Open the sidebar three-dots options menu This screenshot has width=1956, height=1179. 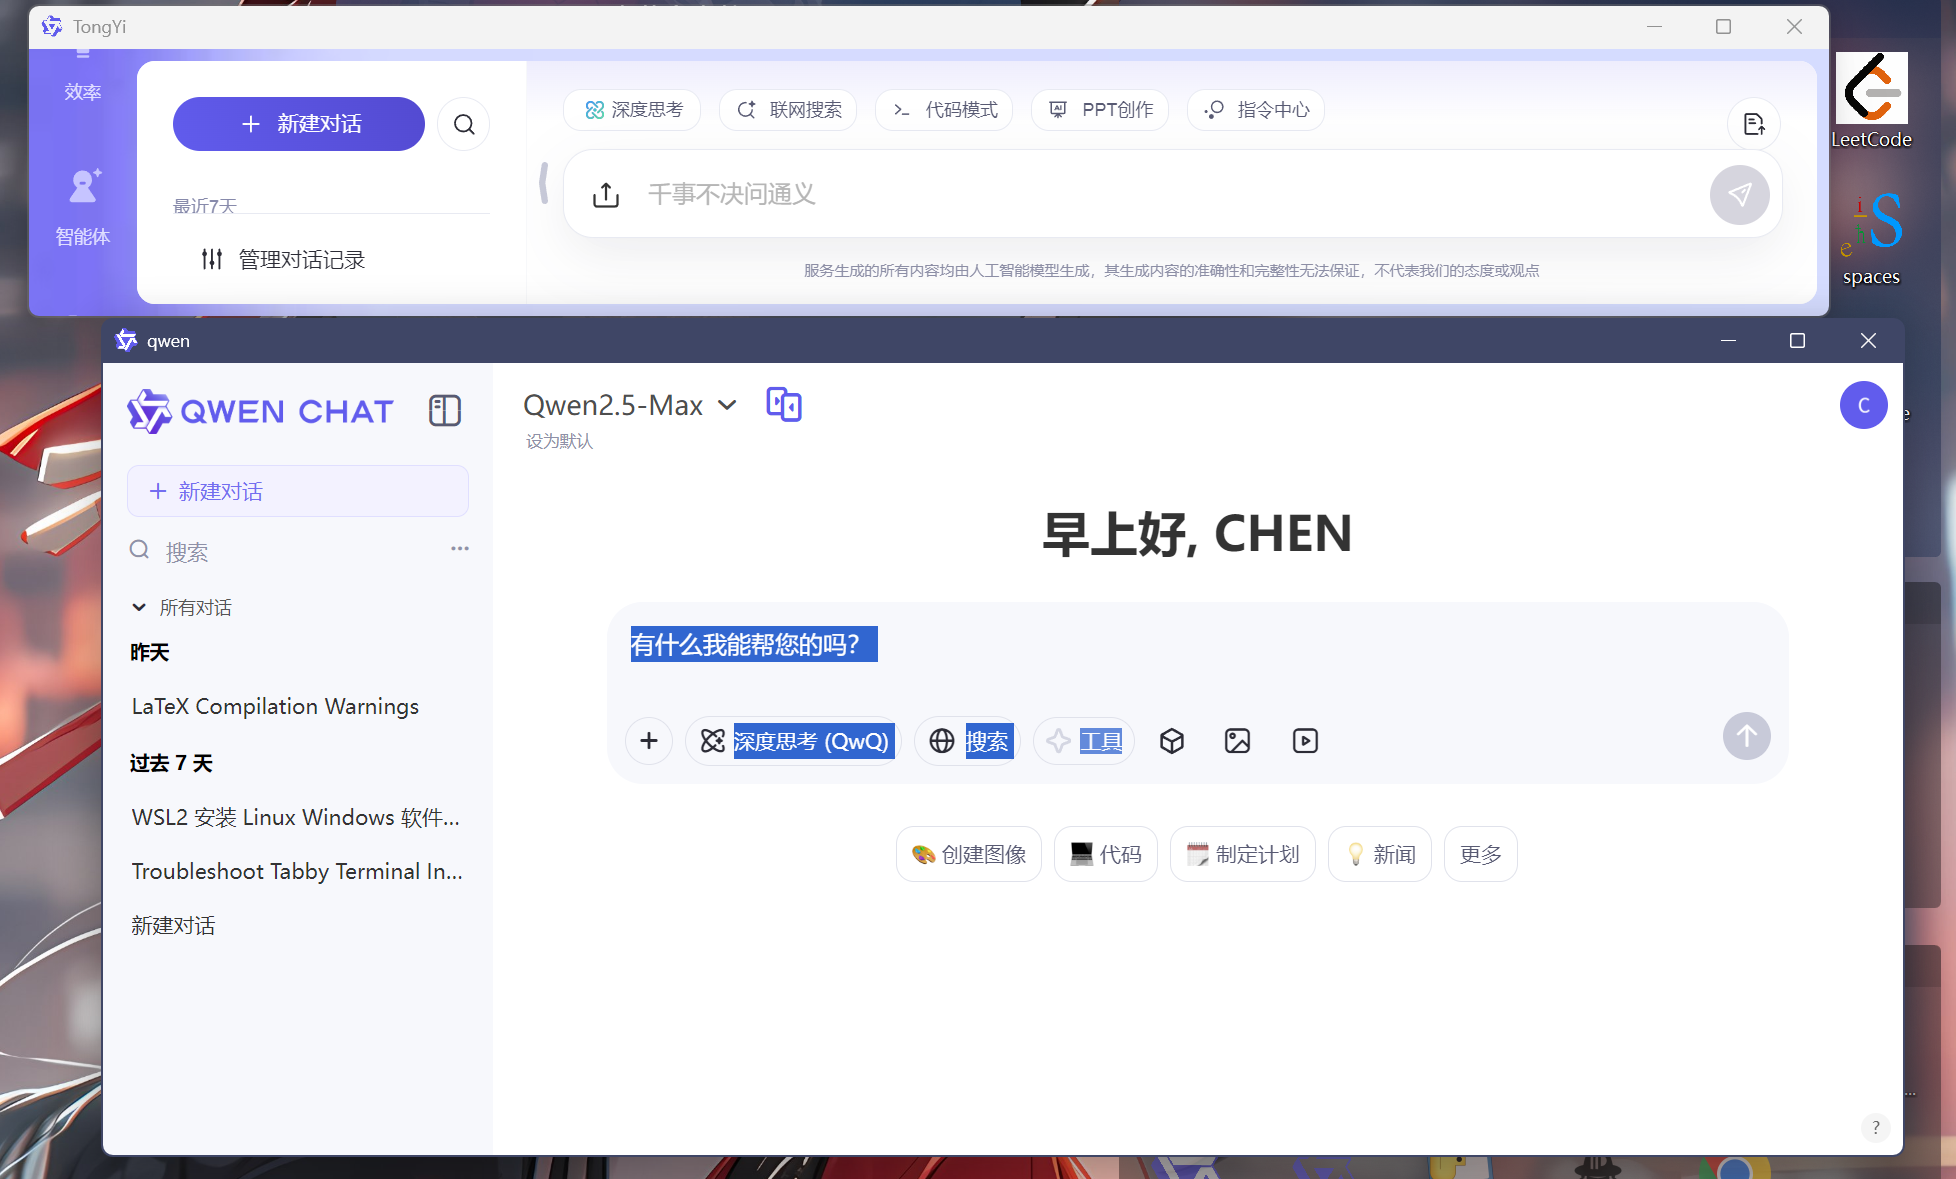click(x=459, y=549)
